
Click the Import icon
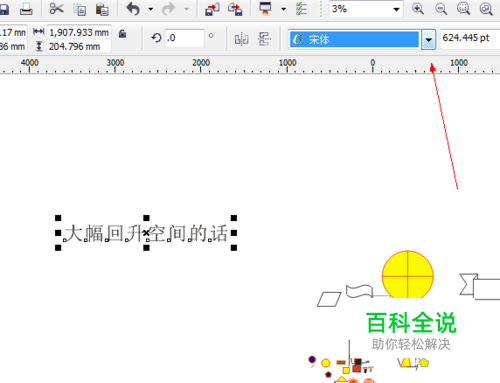click(x=212, y=9)
